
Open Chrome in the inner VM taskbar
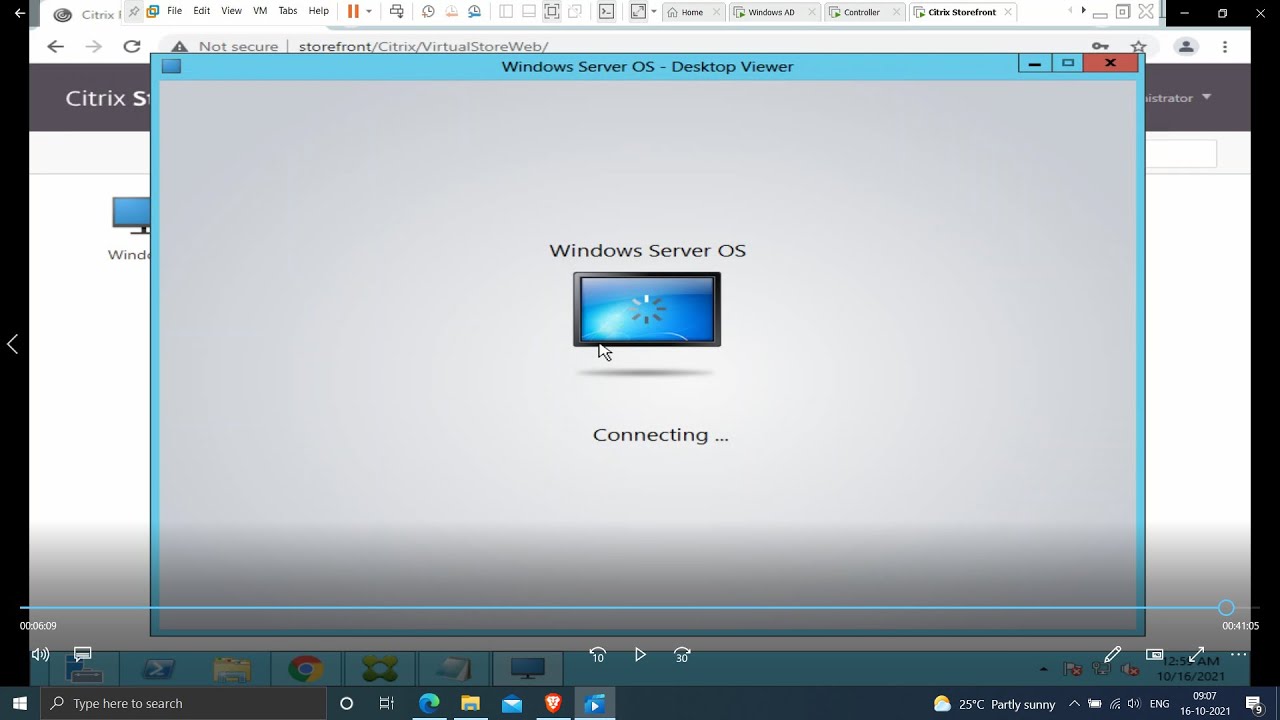(306, 669)
